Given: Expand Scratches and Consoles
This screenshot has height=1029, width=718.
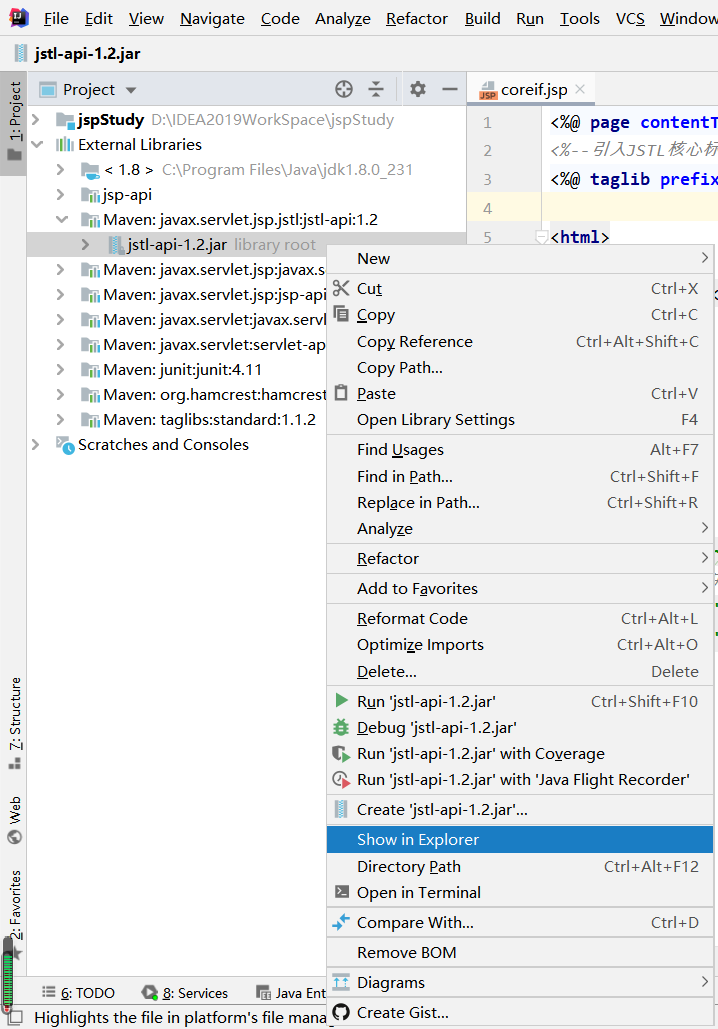Looking at the screenshot, I should coord(35,444).
